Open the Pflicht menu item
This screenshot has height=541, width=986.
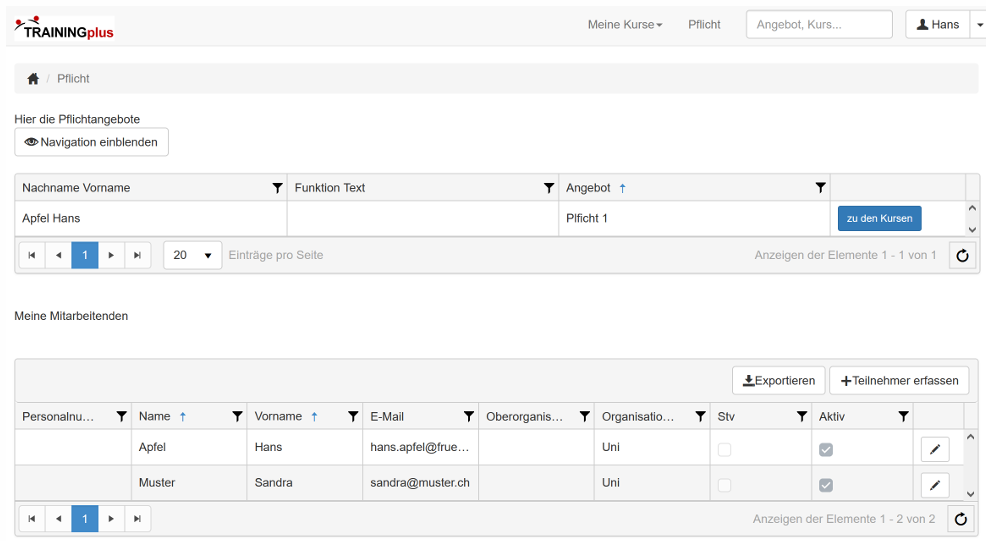(704, 25)
